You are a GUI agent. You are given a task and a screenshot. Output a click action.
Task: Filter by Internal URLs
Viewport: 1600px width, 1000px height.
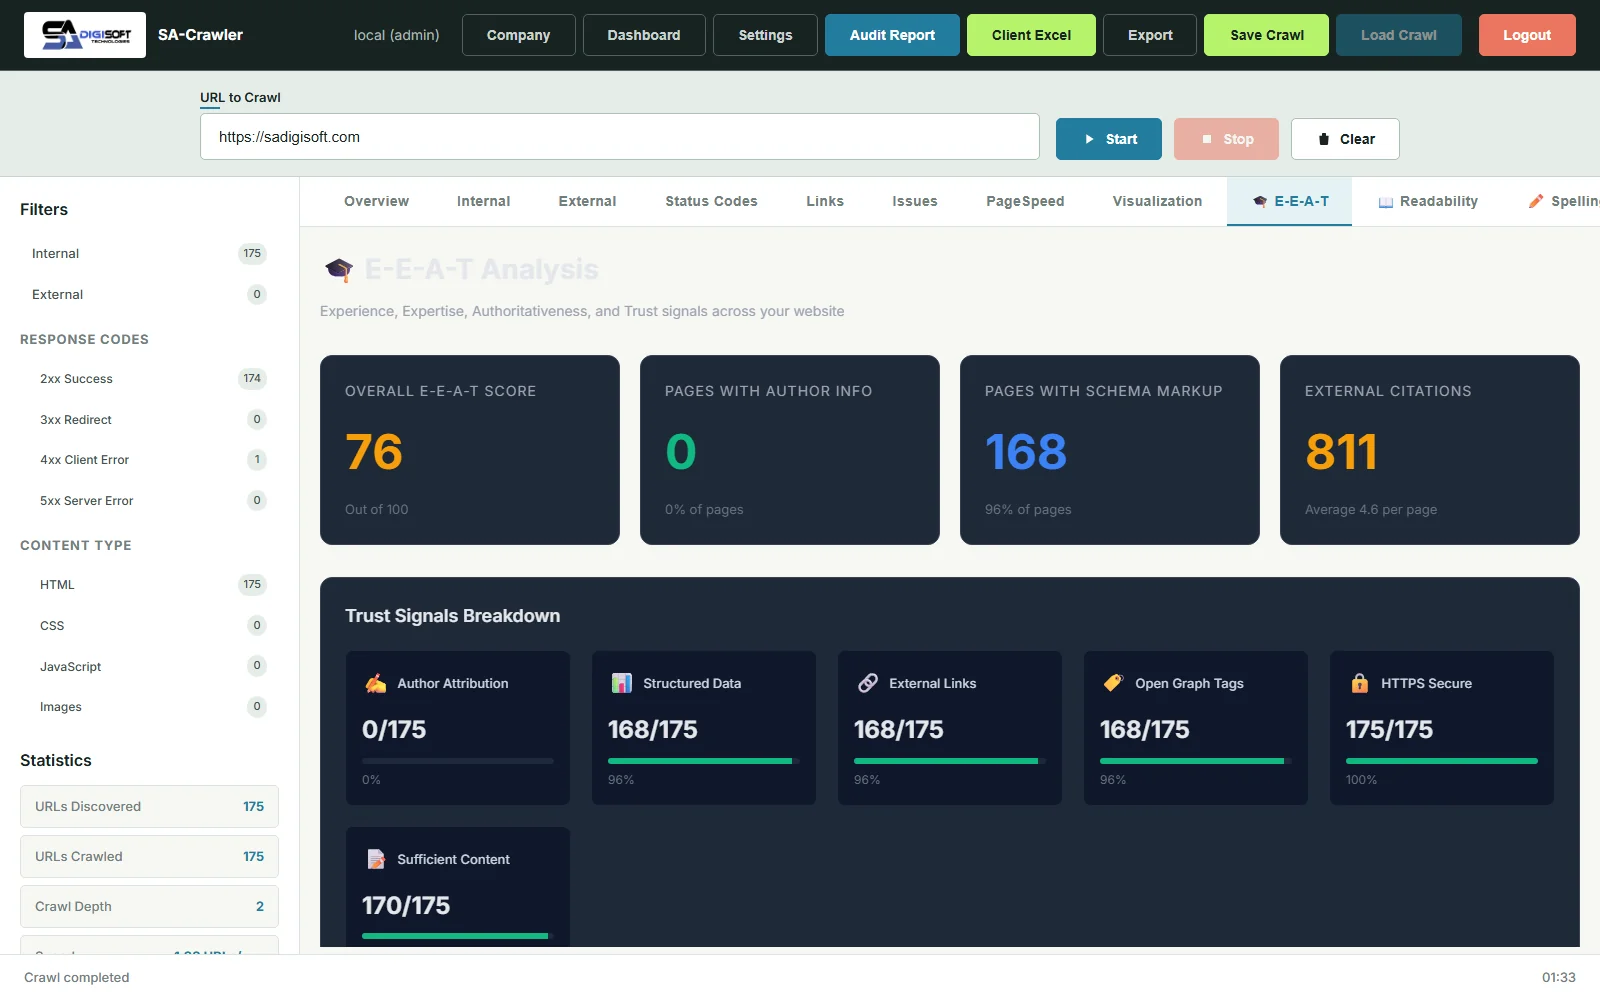149,254
